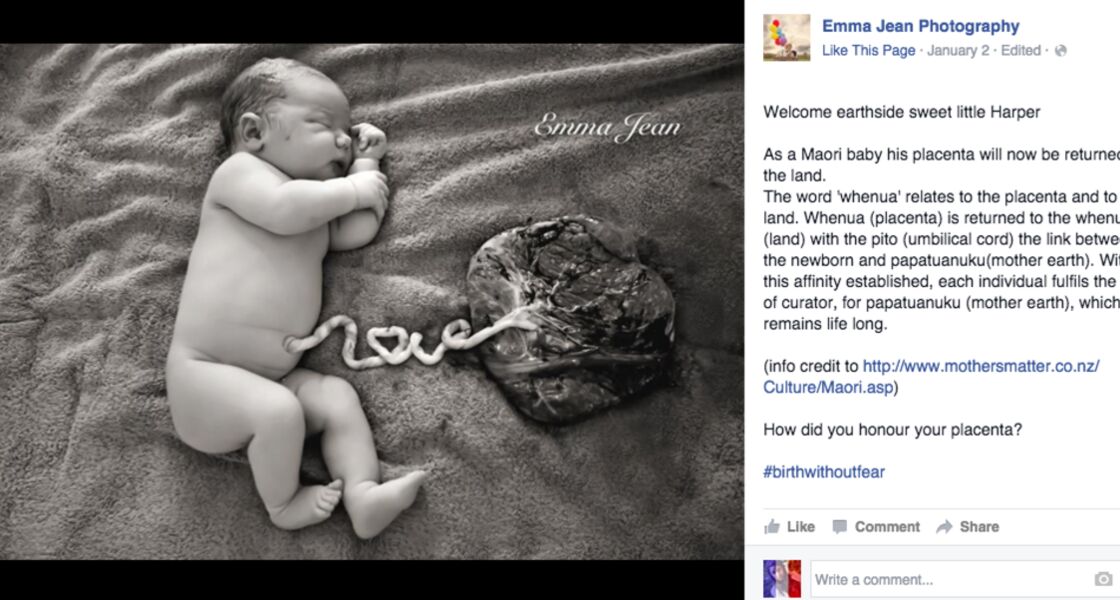
Task: Click the commenter avatar beside comment box
Action: [782, 579]
